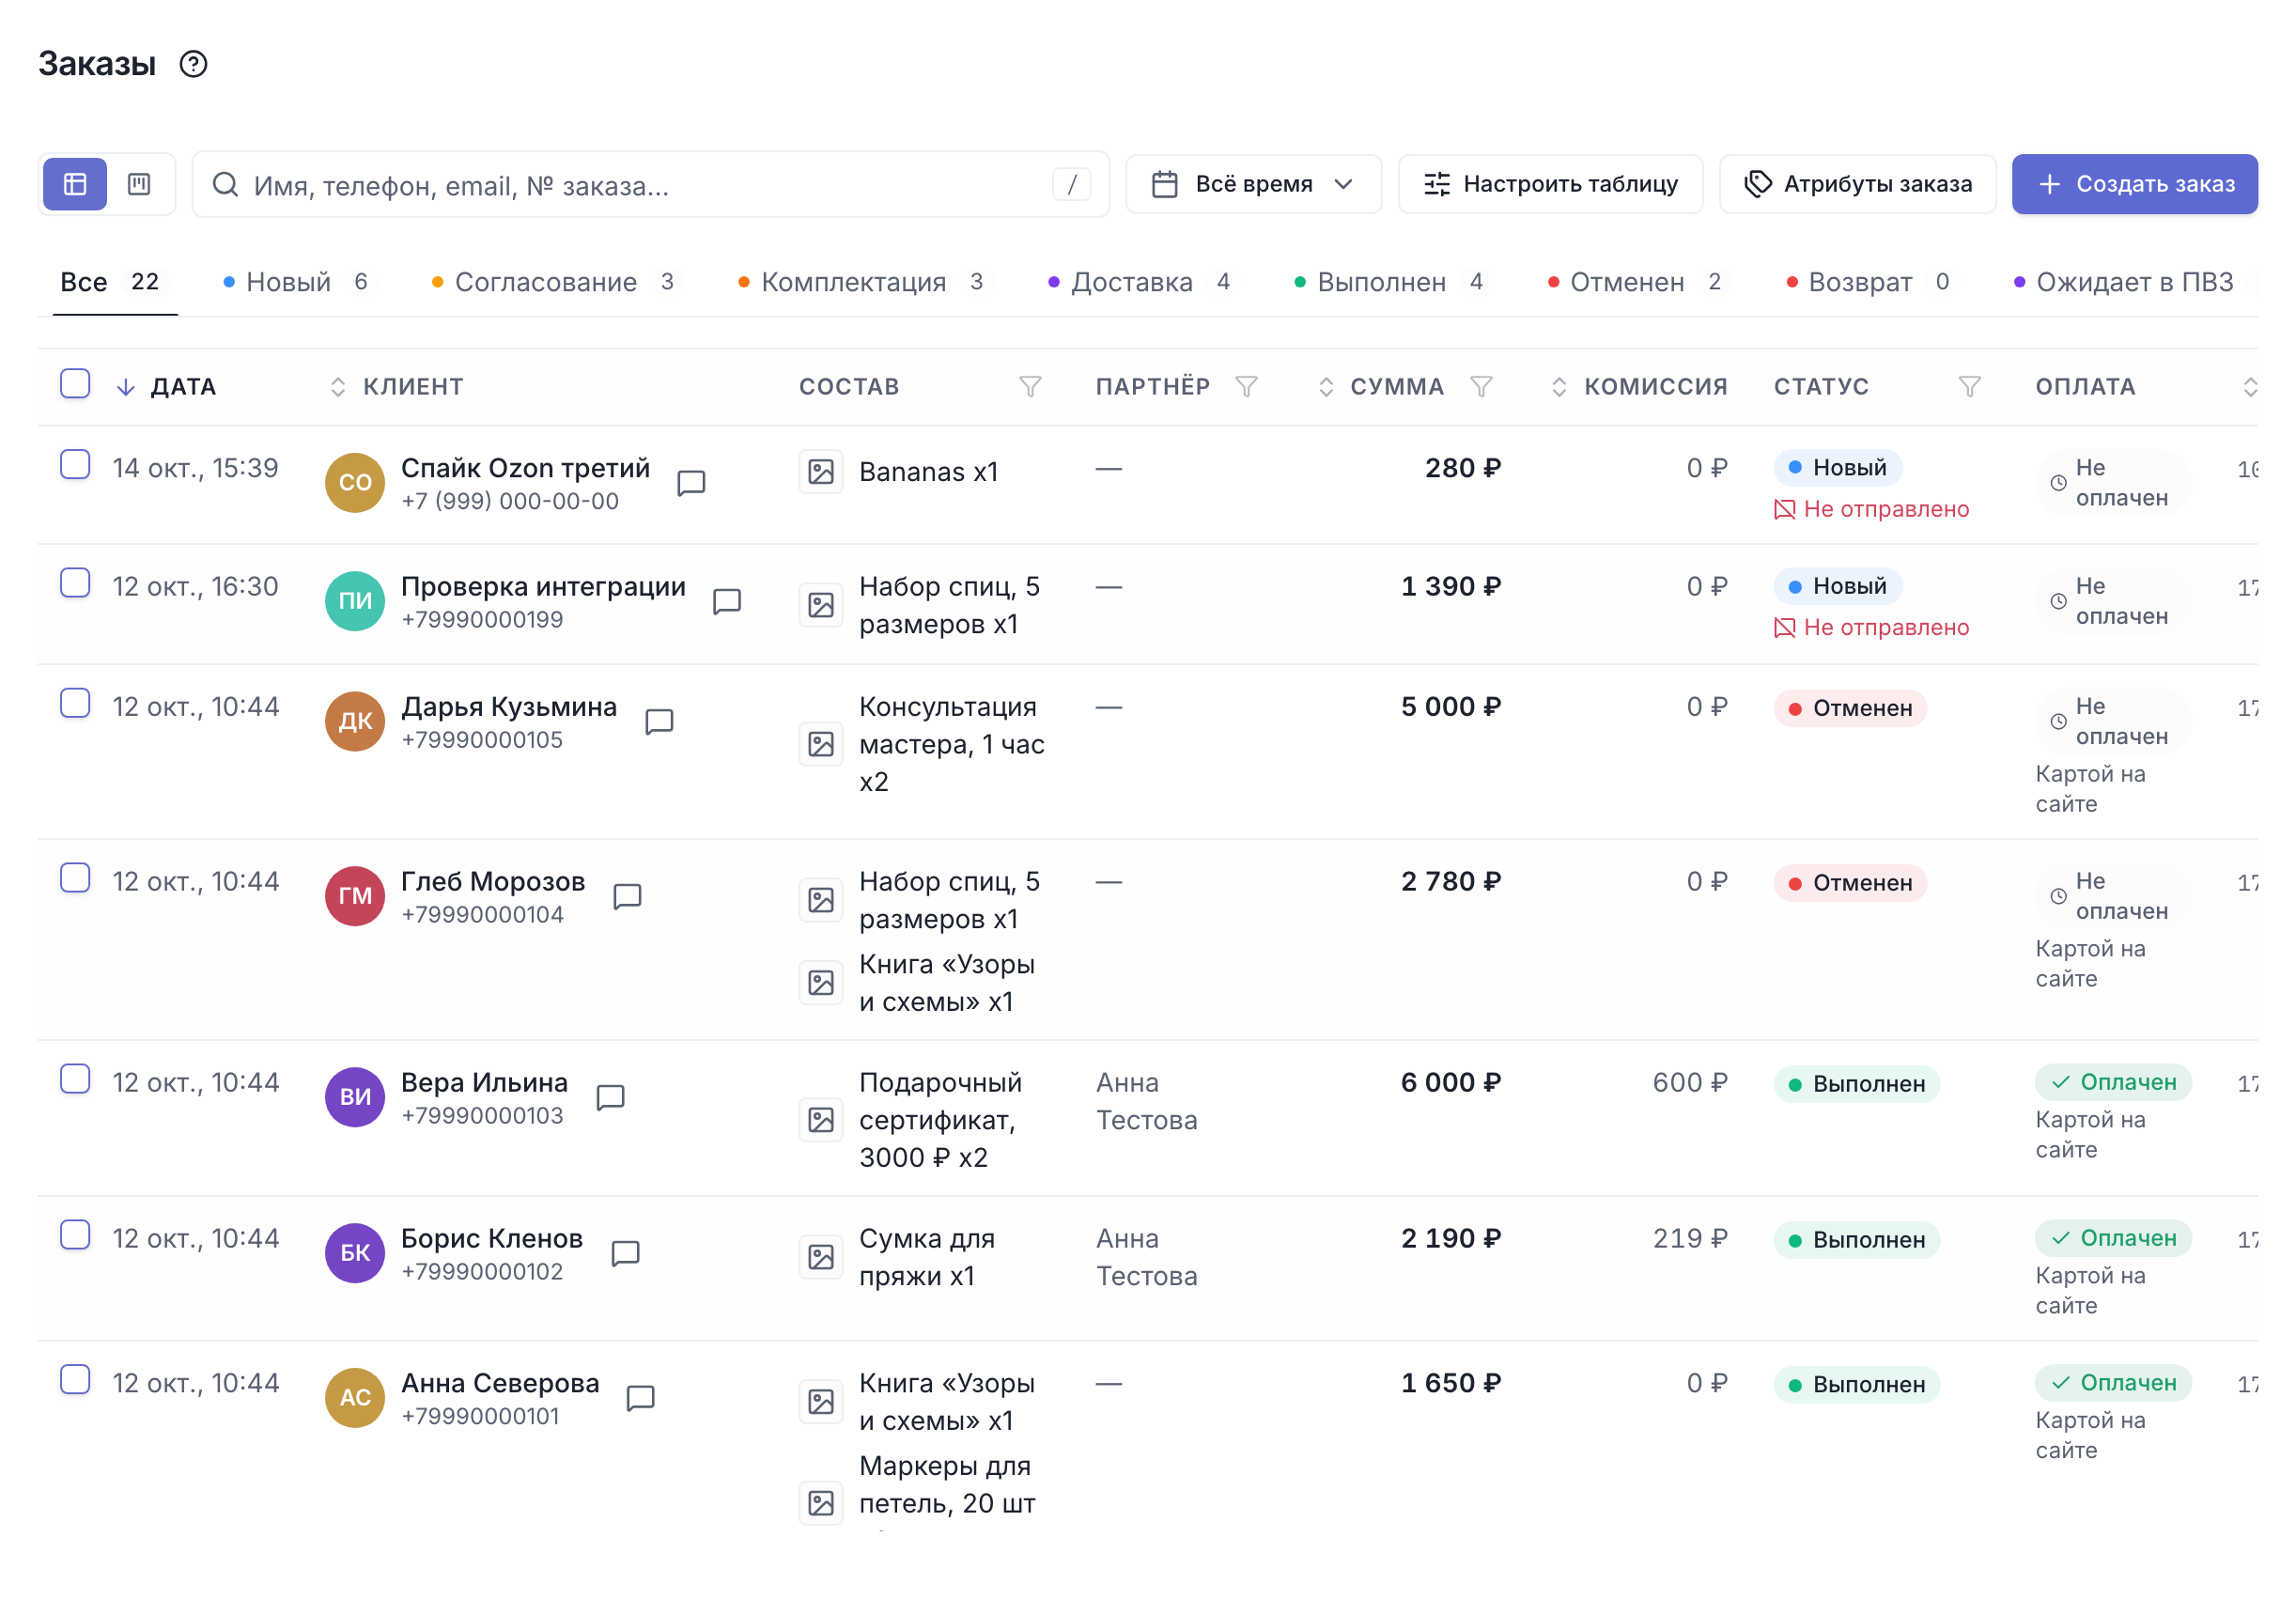
Task: Click the СО avatar of Спайк Ozon
Action: pyautogui.click(x=355, y=483)
